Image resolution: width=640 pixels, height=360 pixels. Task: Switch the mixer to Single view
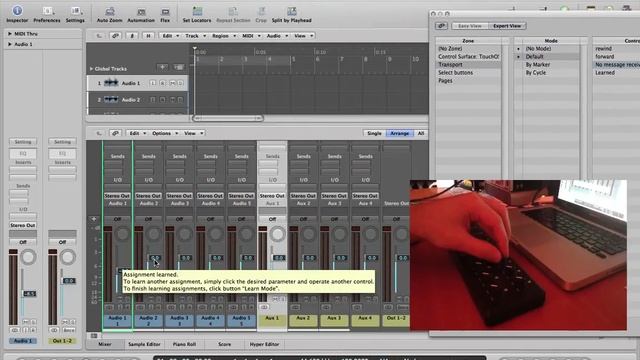coord(374,133)
